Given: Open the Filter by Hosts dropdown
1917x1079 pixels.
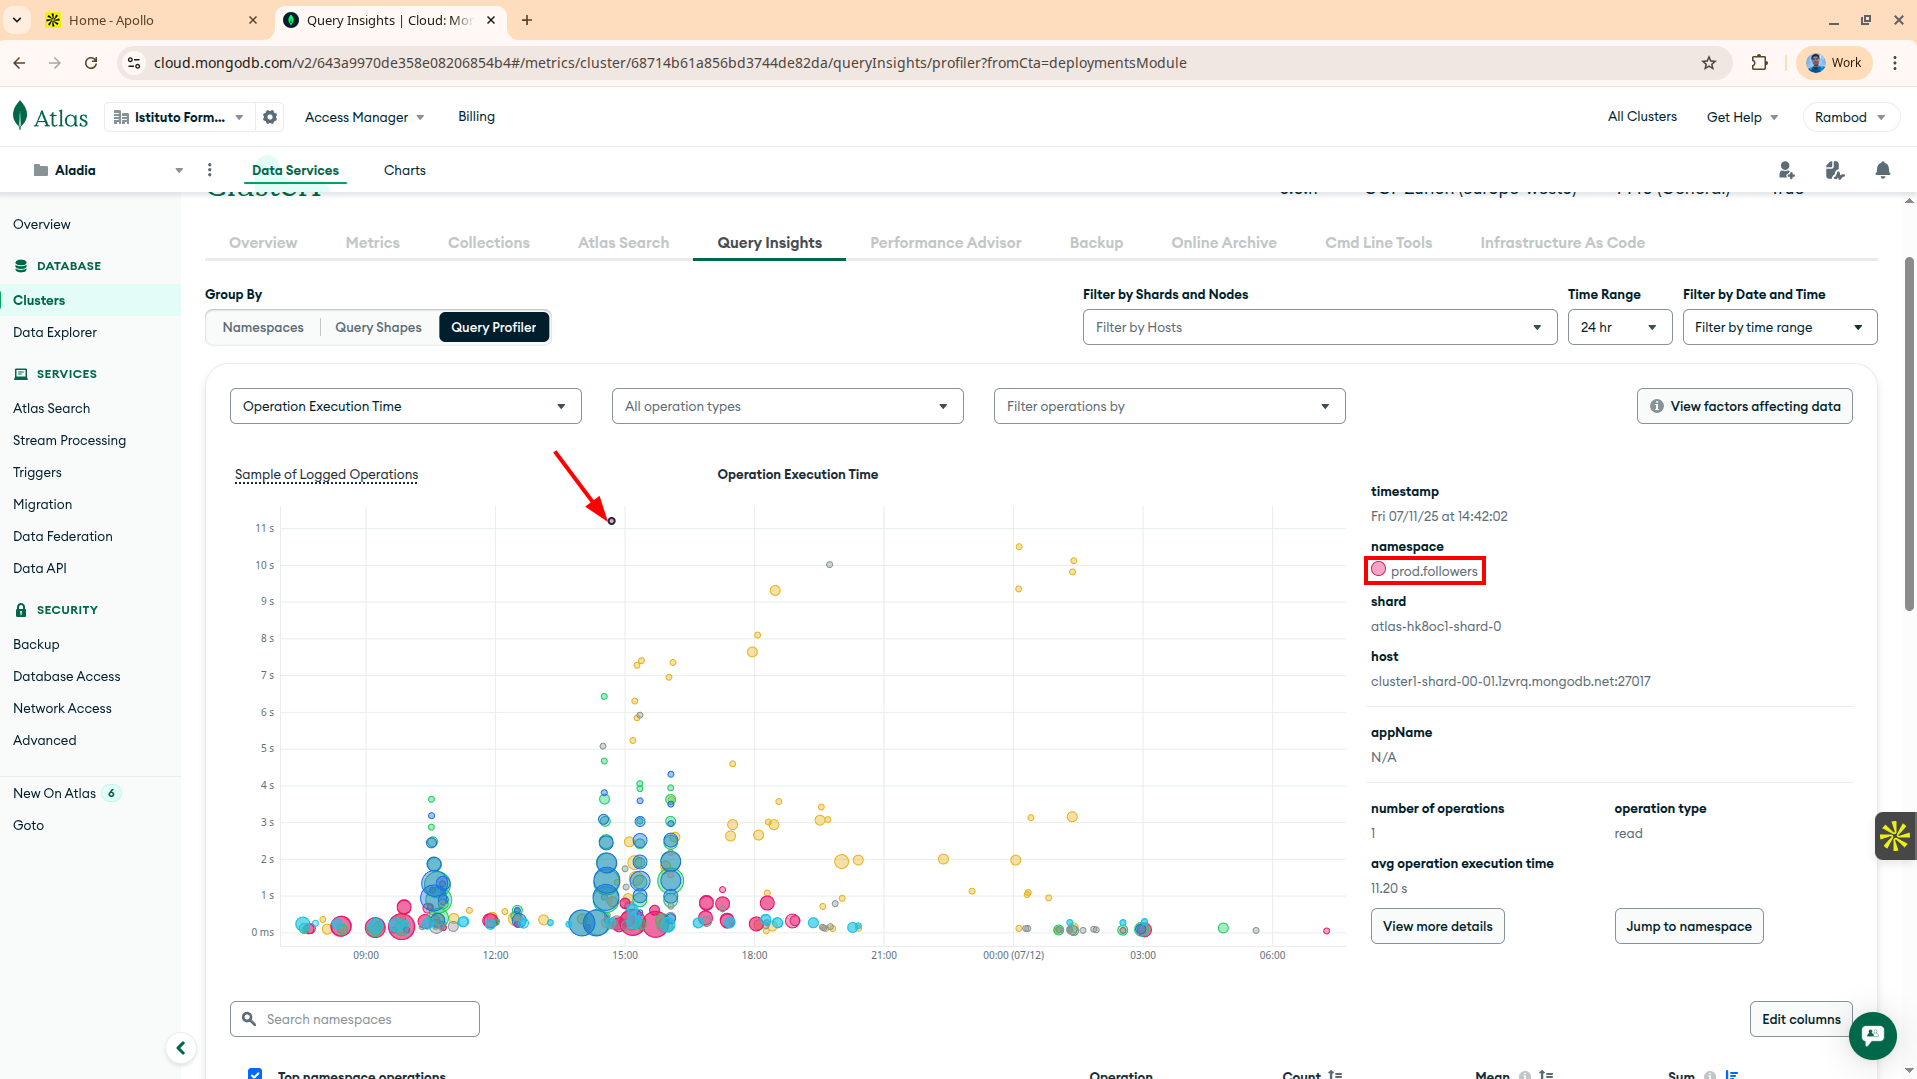Looking at the screenshot, I should pyautogui.click(x=1319, y=327).
